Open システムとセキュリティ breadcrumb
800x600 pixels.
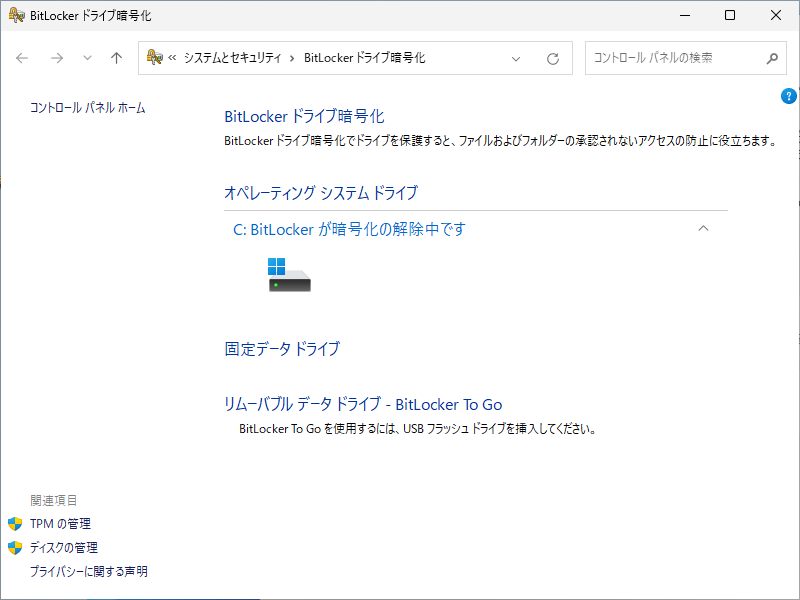(233, 58)
